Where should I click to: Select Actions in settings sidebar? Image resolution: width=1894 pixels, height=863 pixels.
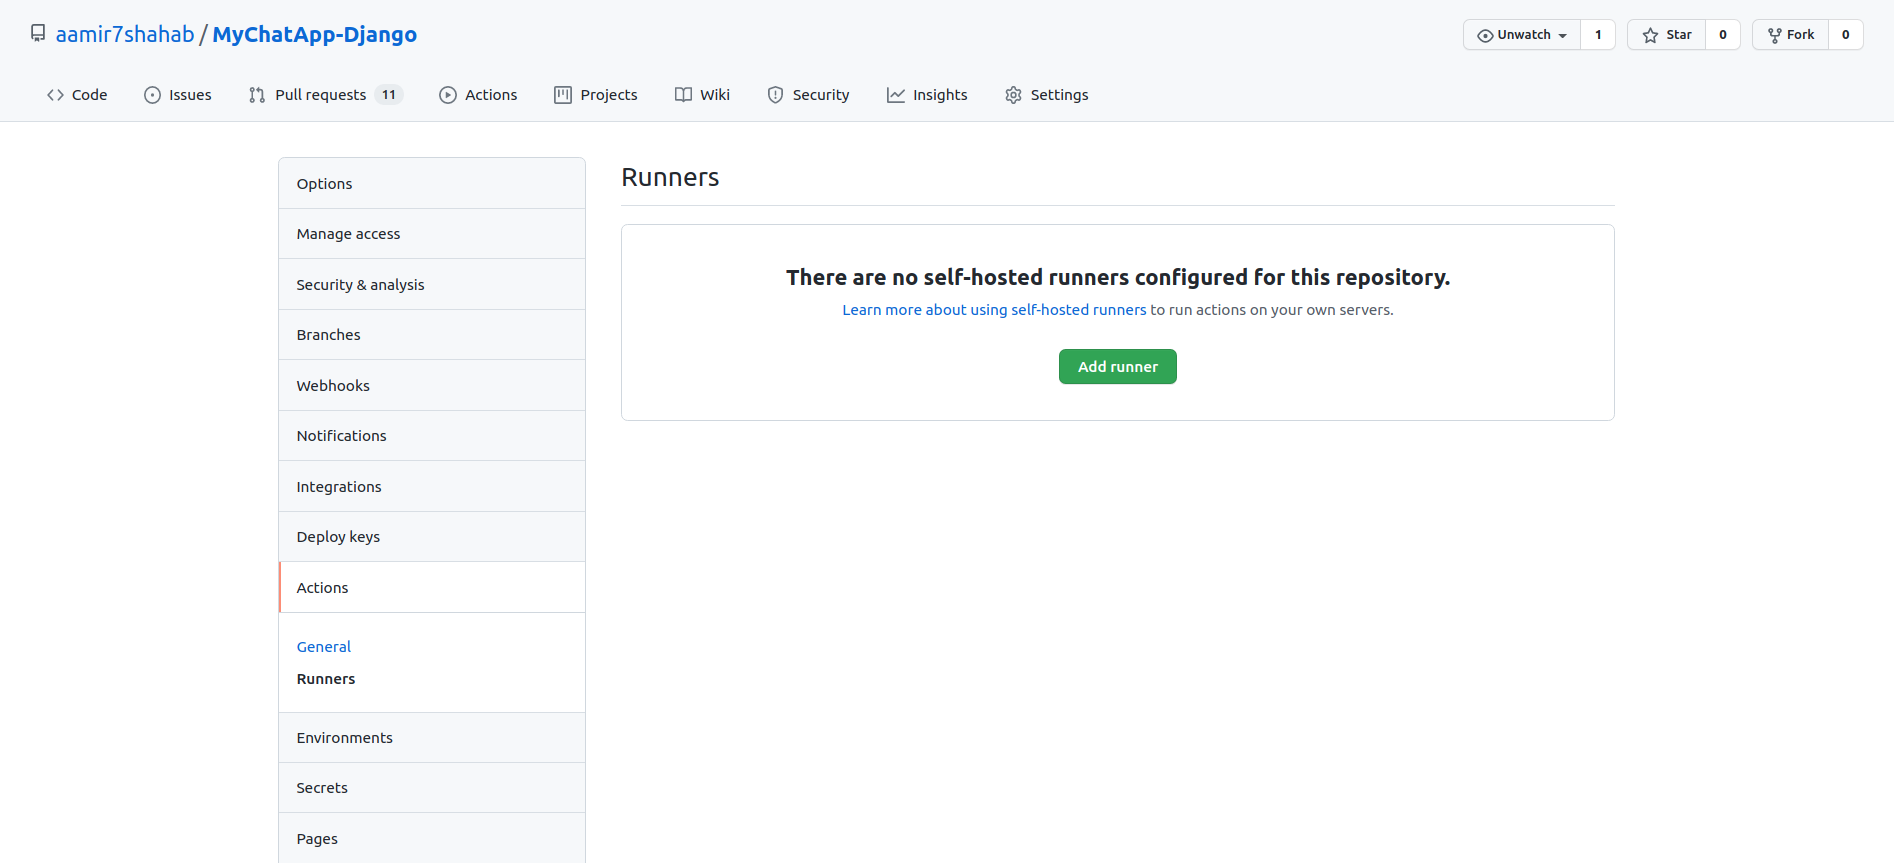point(432,588)
